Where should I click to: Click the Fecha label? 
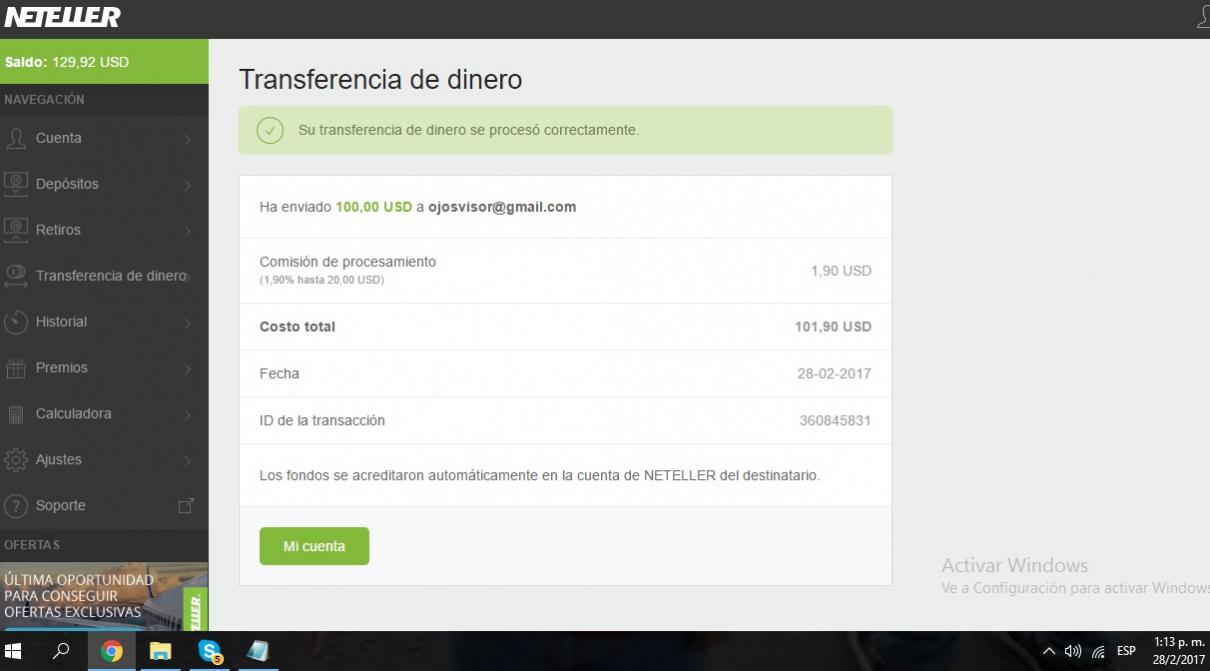279,374
